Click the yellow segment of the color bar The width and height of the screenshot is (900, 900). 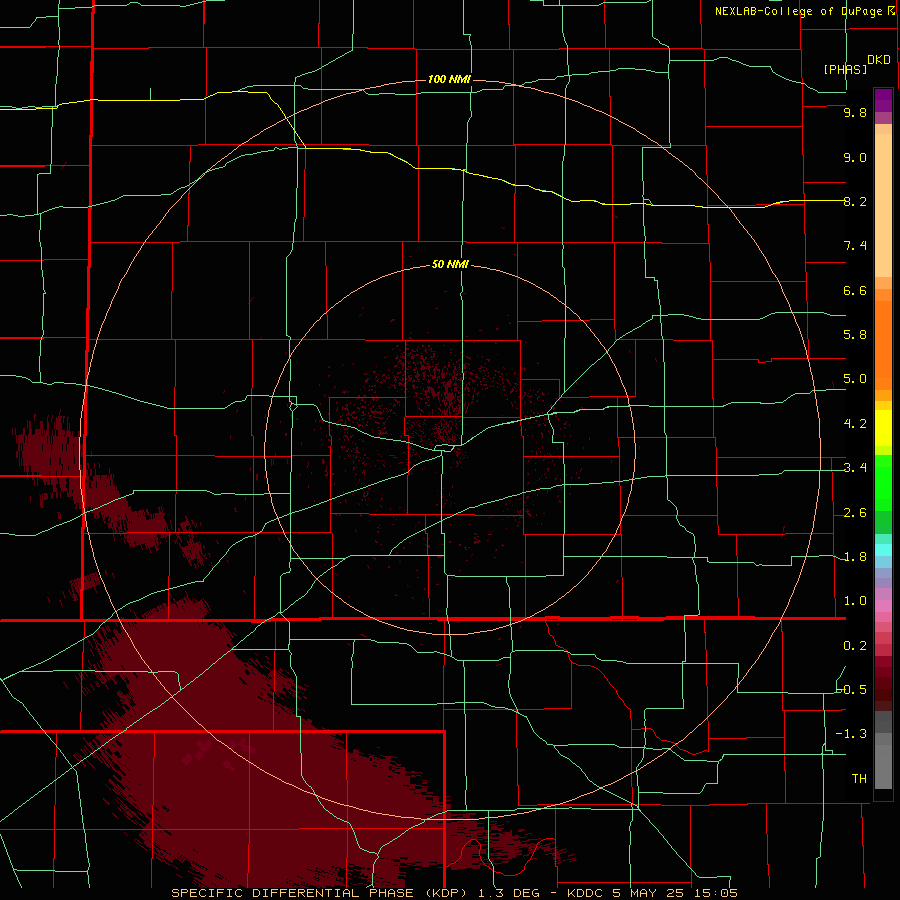(x=883, y=428)
